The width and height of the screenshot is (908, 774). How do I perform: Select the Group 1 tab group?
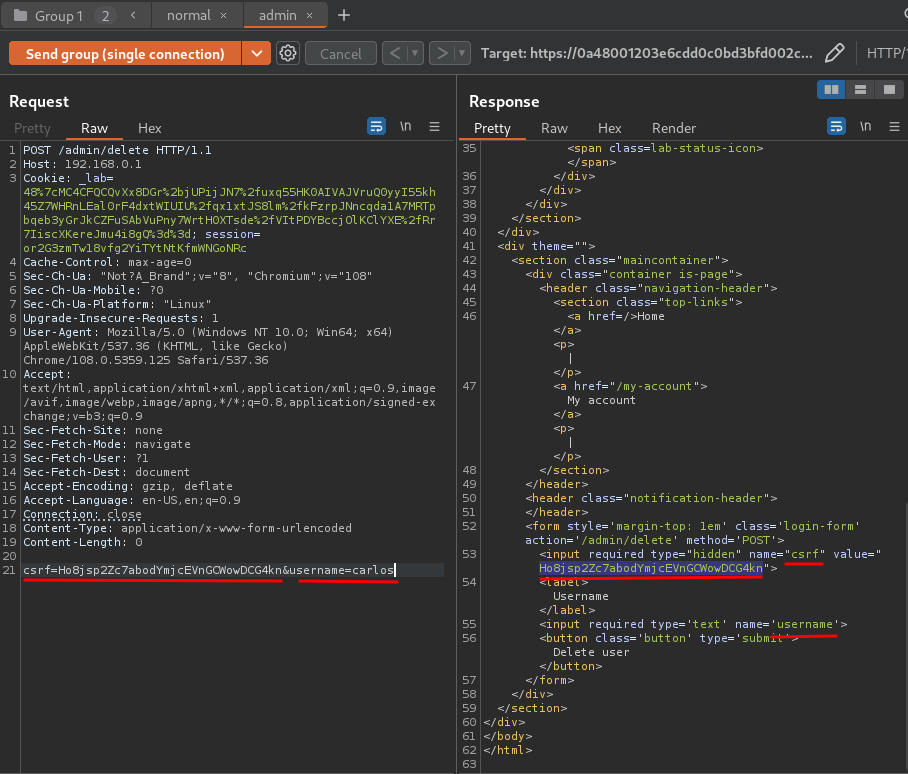(x=58, y=16)
